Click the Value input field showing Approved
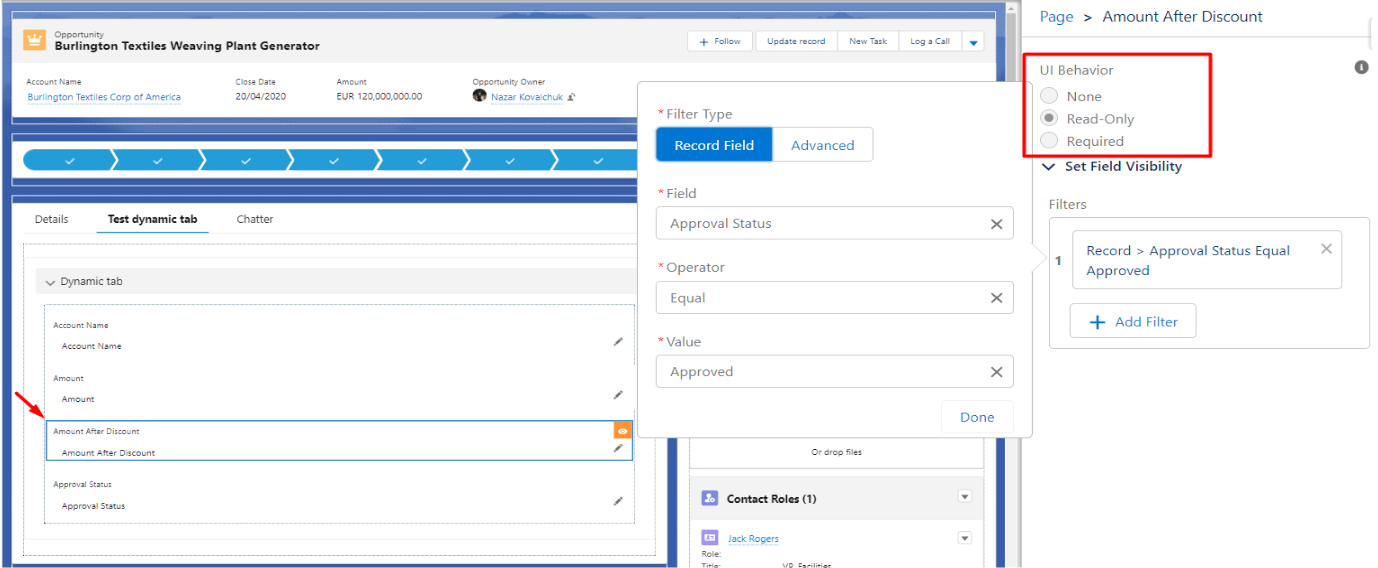The height and width of the screenshot is (568, 1378). [x=820, y=372]
